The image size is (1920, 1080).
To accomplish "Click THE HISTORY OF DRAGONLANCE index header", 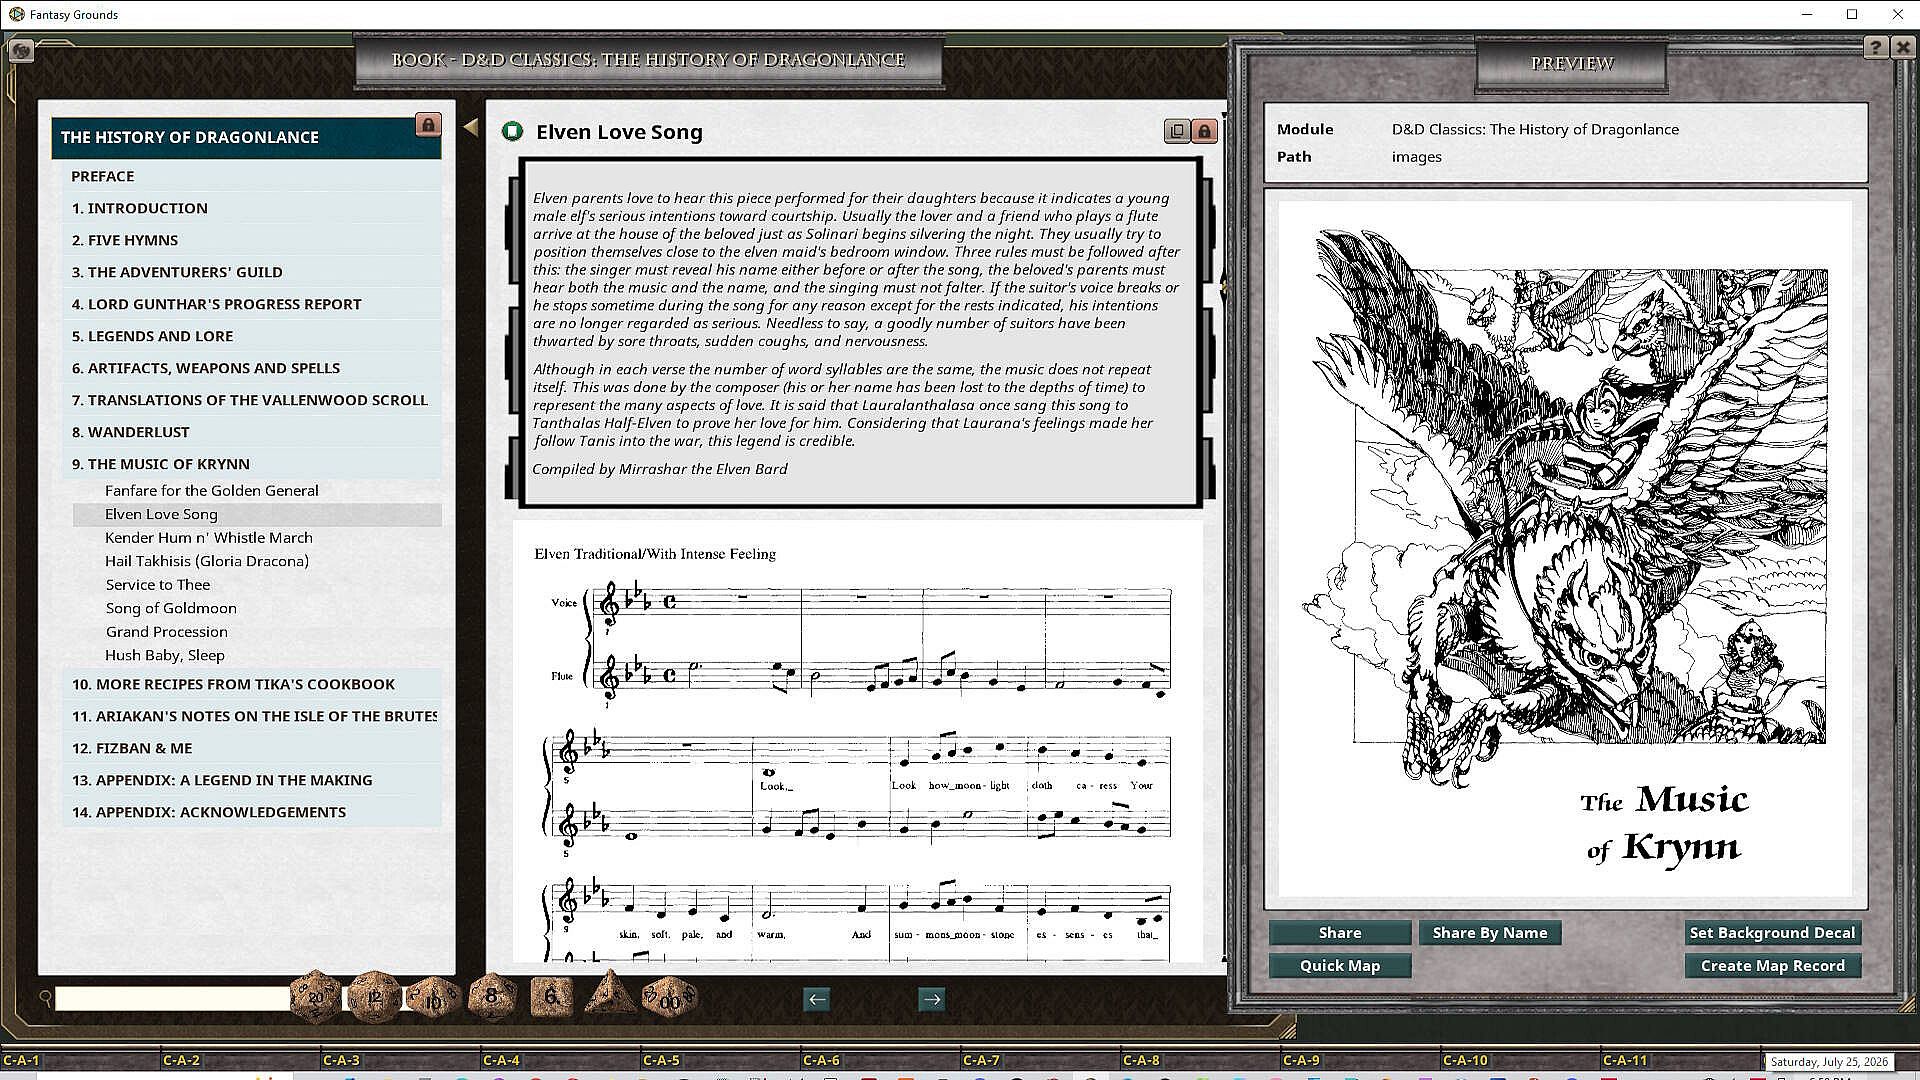I will (x=246, y=137).
